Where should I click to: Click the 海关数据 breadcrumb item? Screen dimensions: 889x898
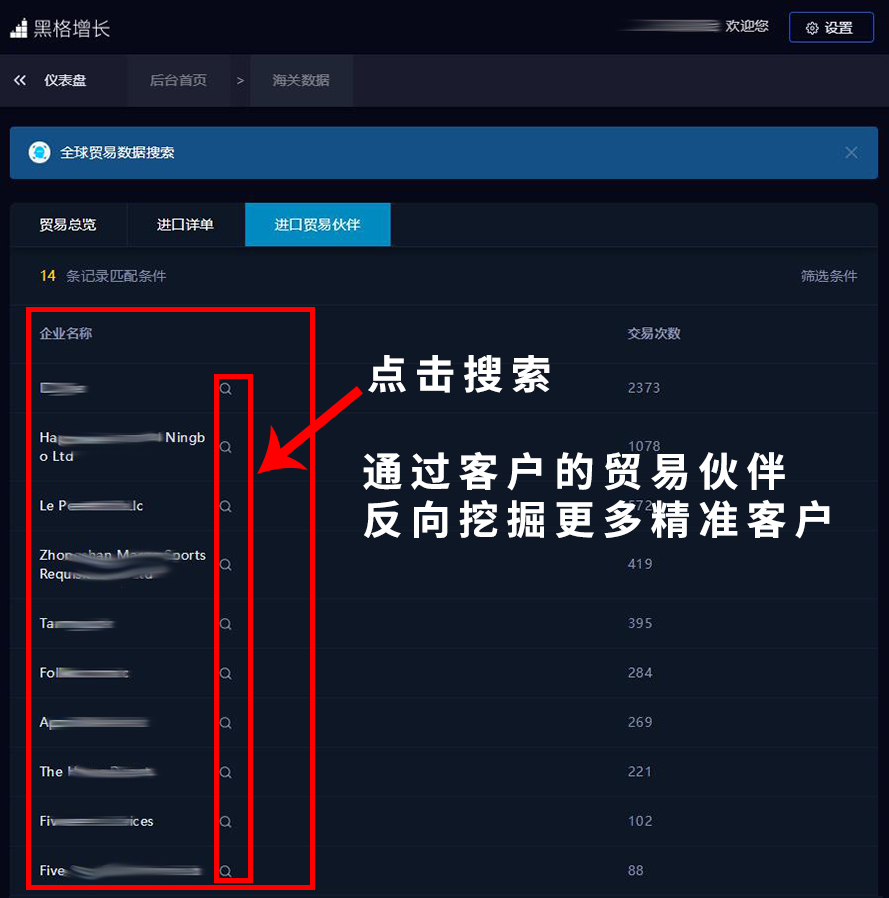[x=301, y=81]
